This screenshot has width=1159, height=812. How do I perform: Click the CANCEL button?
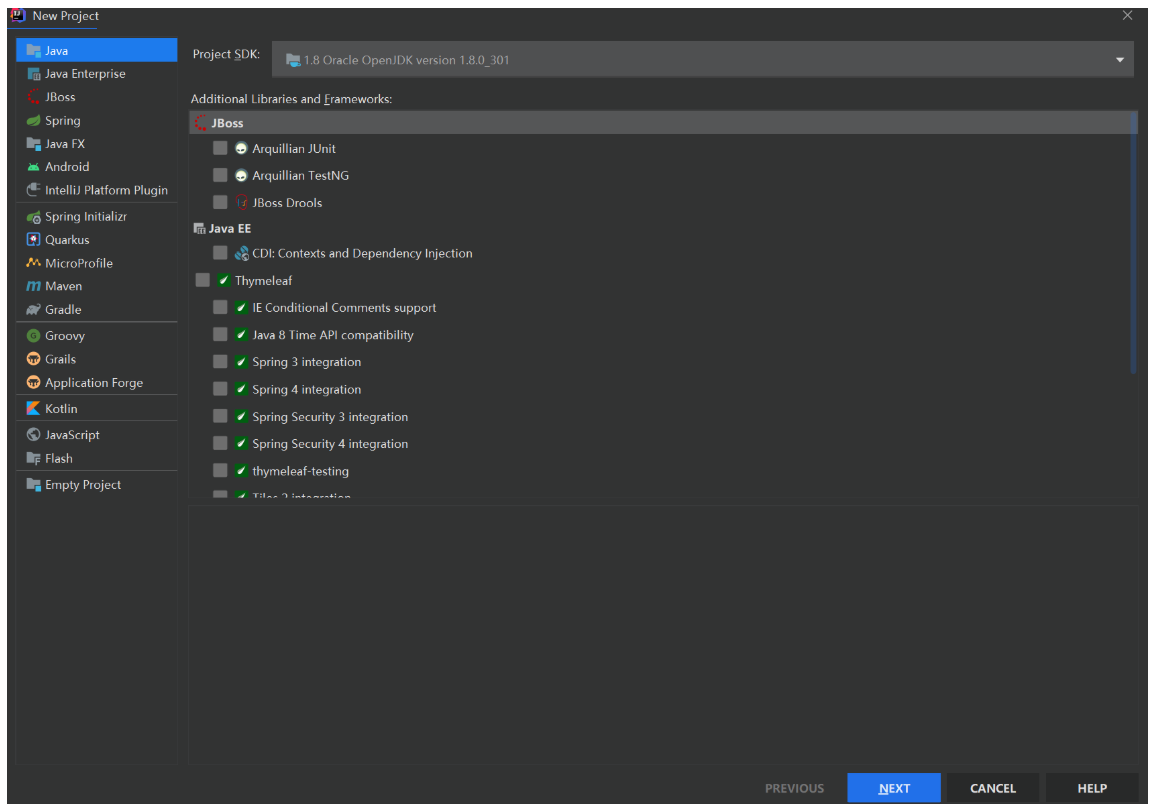click(x=993, y=788)
